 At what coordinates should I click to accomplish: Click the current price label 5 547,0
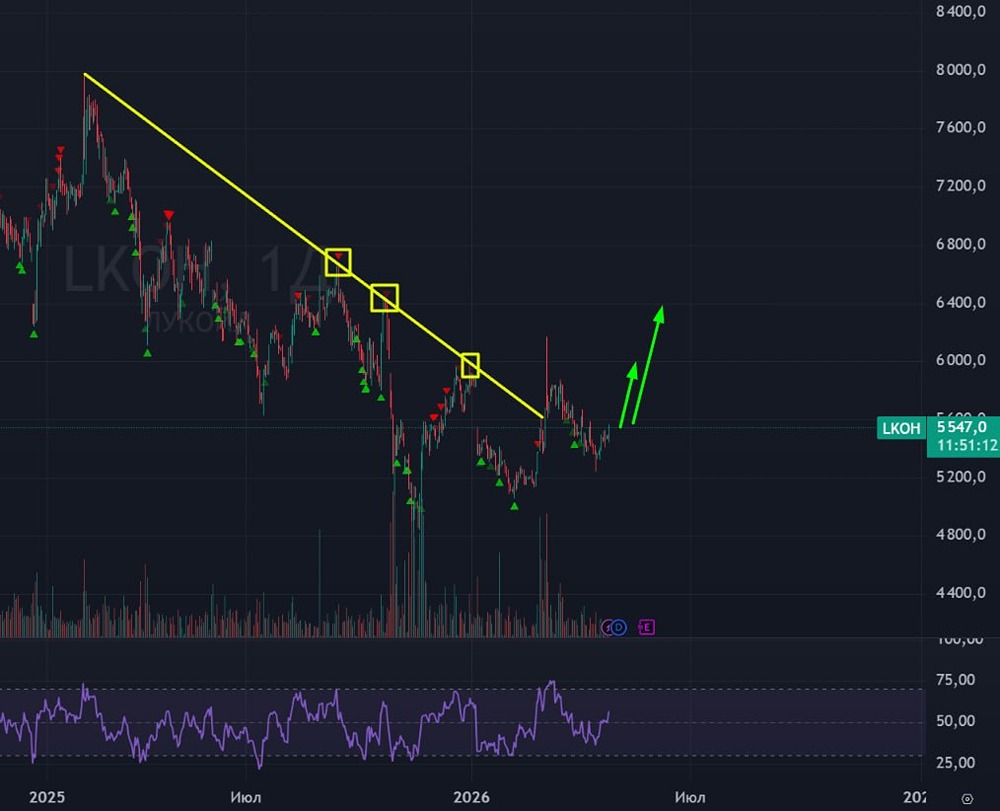pos(962,427)
